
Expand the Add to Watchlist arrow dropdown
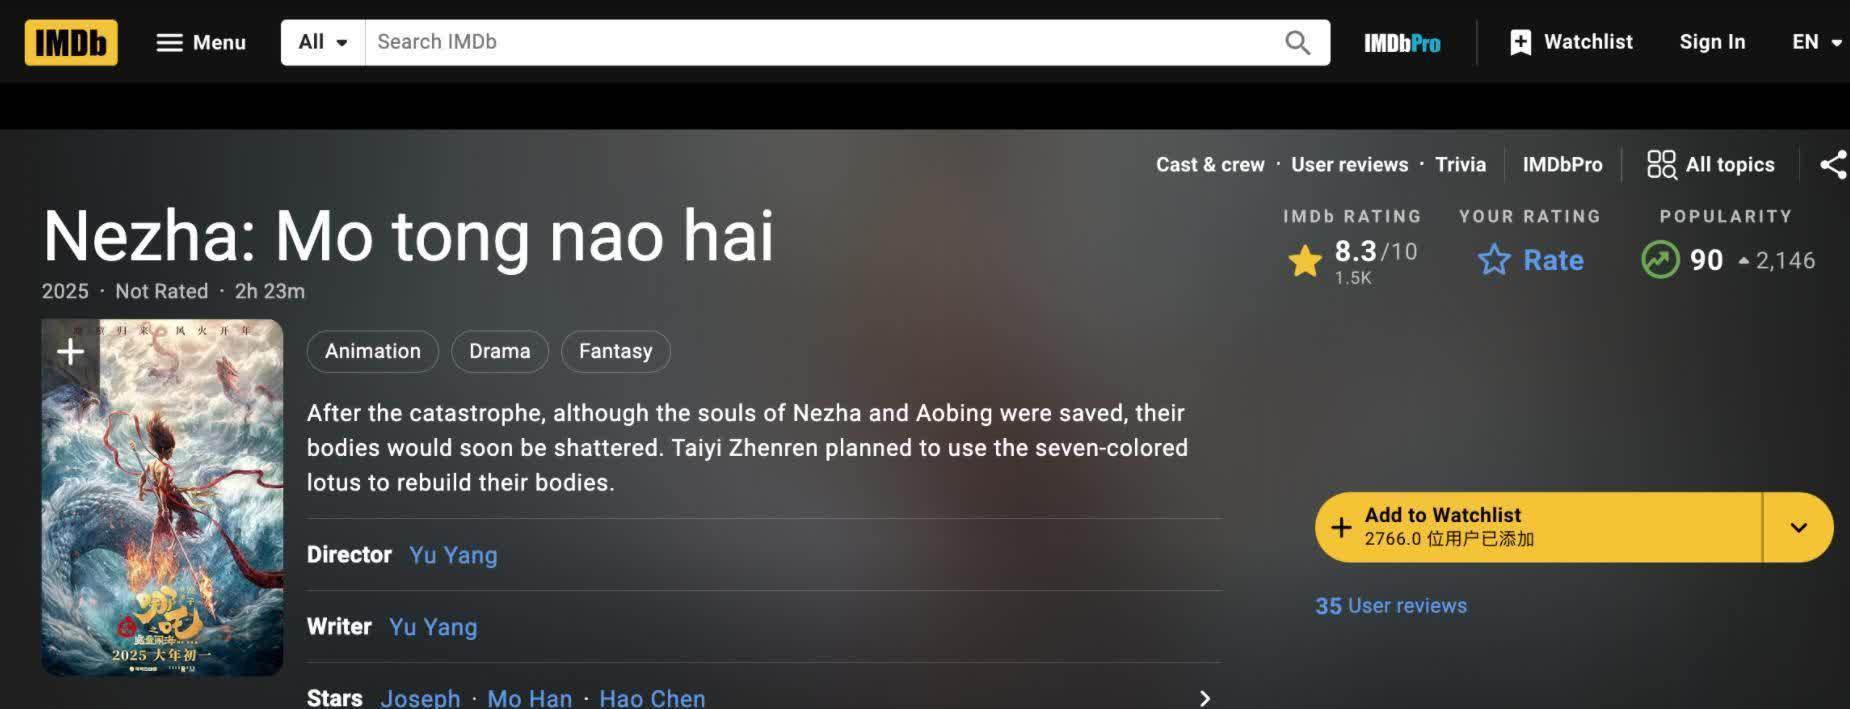click(1798, 527)
